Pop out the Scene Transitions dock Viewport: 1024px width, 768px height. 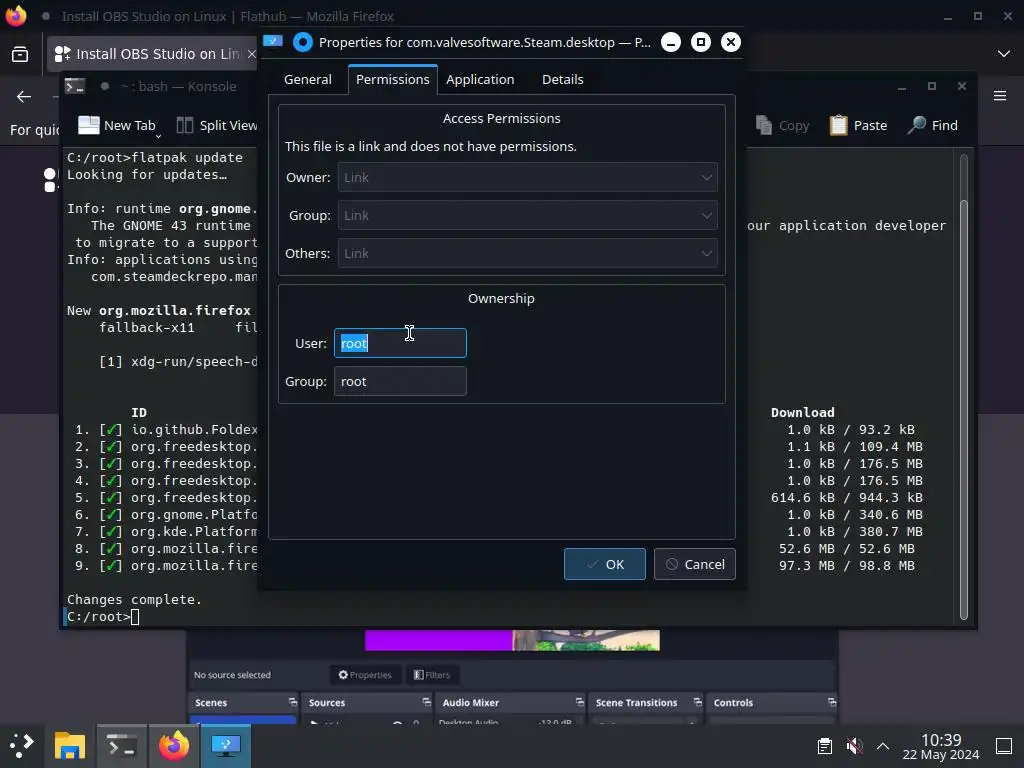[x=697, y=703]
